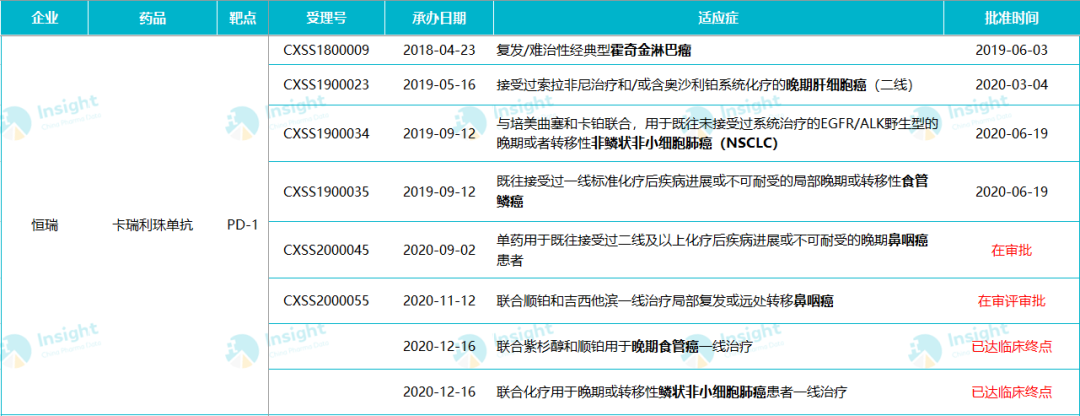Click the 联合化疗用于晚期或转移性 indication
The width and height of the screenshot is (1080, 416).
click(672, 393)
